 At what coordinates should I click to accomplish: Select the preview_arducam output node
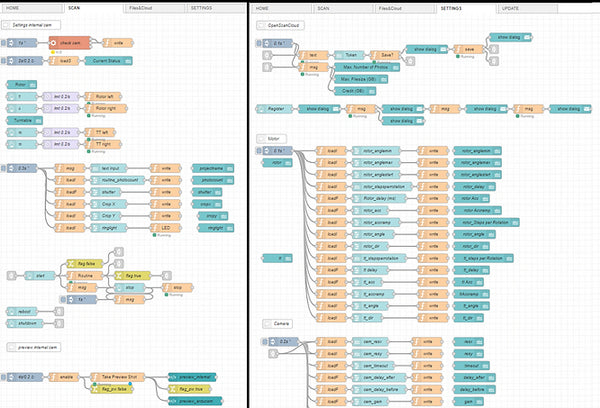[x=195, y=400]
